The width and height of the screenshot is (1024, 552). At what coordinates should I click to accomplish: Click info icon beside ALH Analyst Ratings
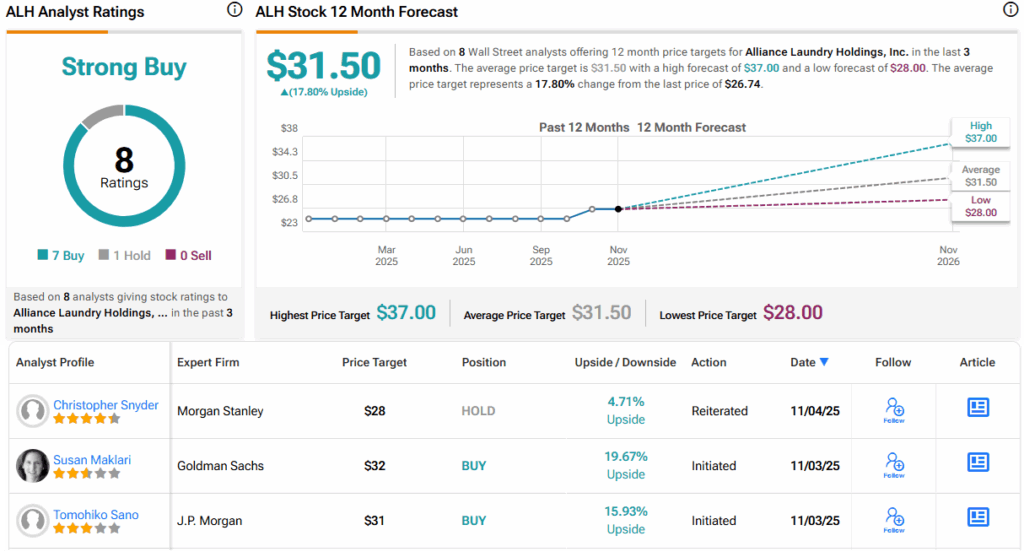click(x=234, y=10)
